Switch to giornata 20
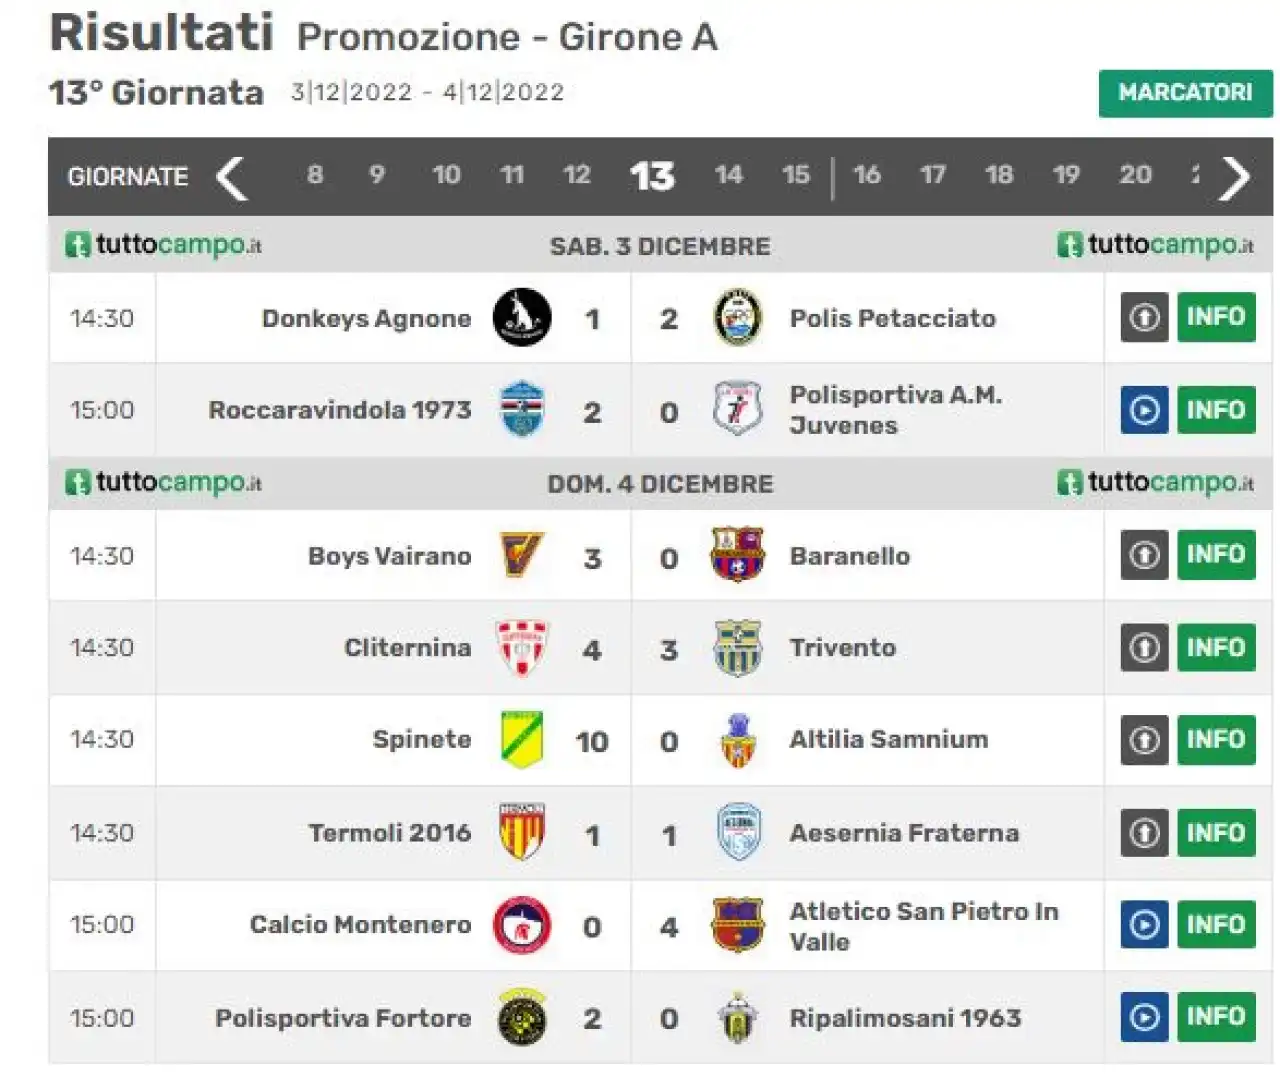This screenshot has width=1280, height=1077. pos(1135,175)
